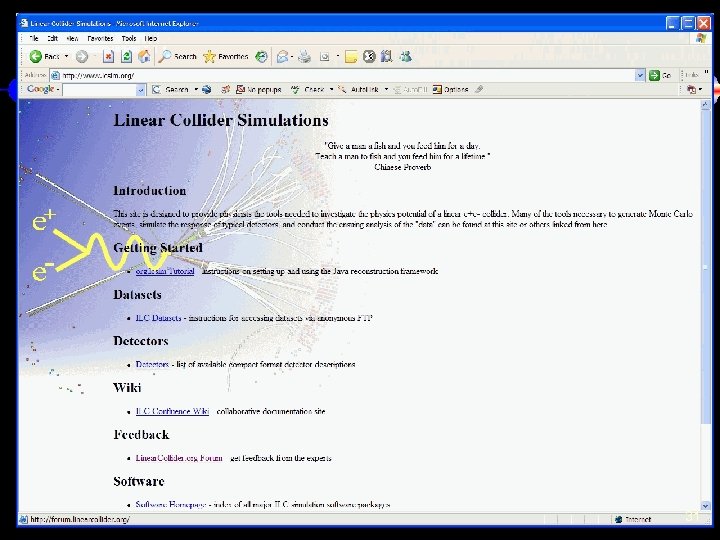Click the highlighter pen icon on the Google toolbar
This screenshot has width=720, height=540.
pyautogui.click(x=479, y=89)
